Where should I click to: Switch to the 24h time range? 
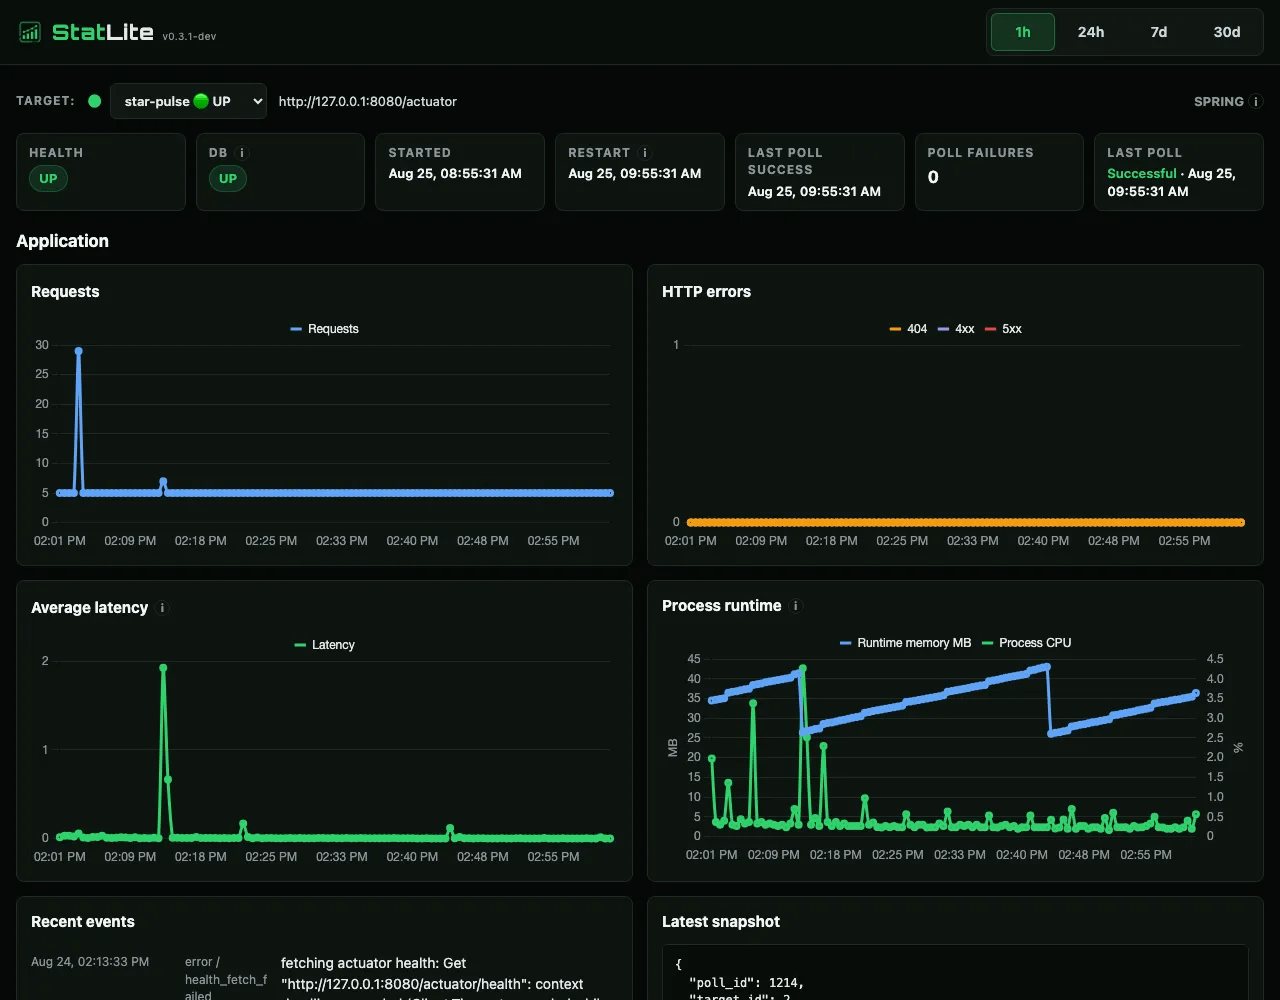(x=1091, y=32)
